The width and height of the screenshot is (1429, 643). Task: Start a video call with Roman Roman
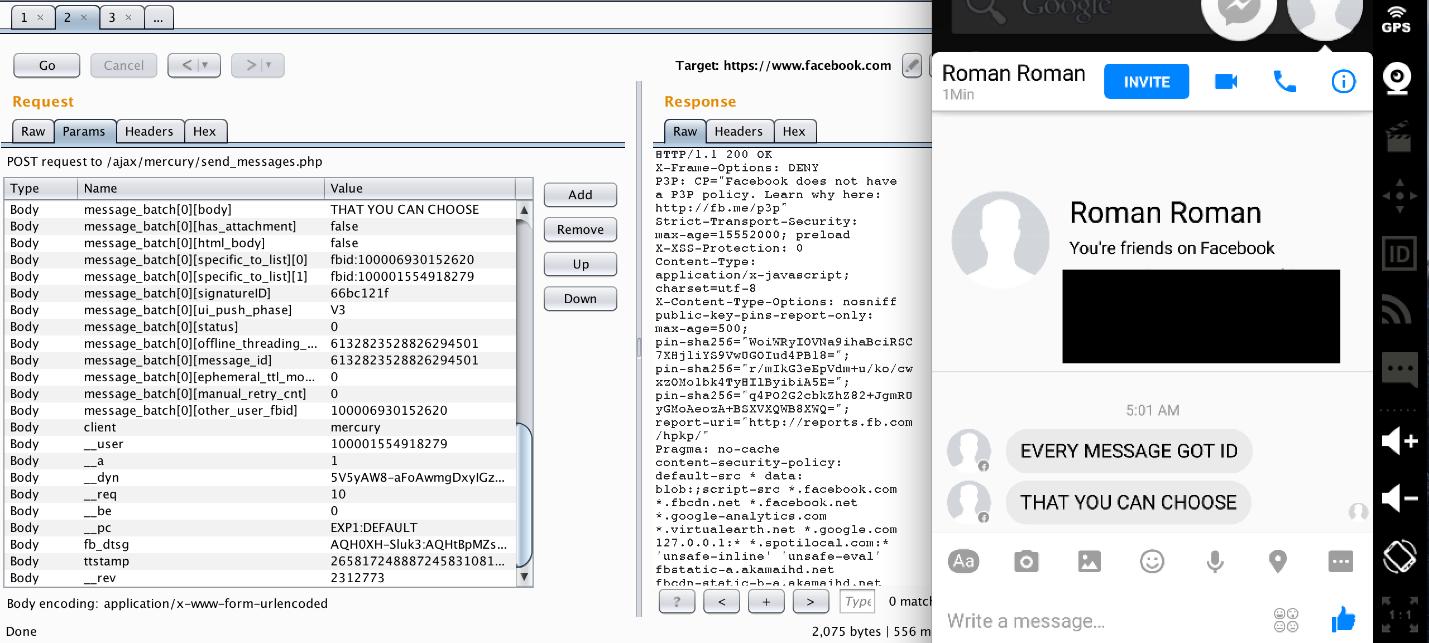pos(1226,82)
